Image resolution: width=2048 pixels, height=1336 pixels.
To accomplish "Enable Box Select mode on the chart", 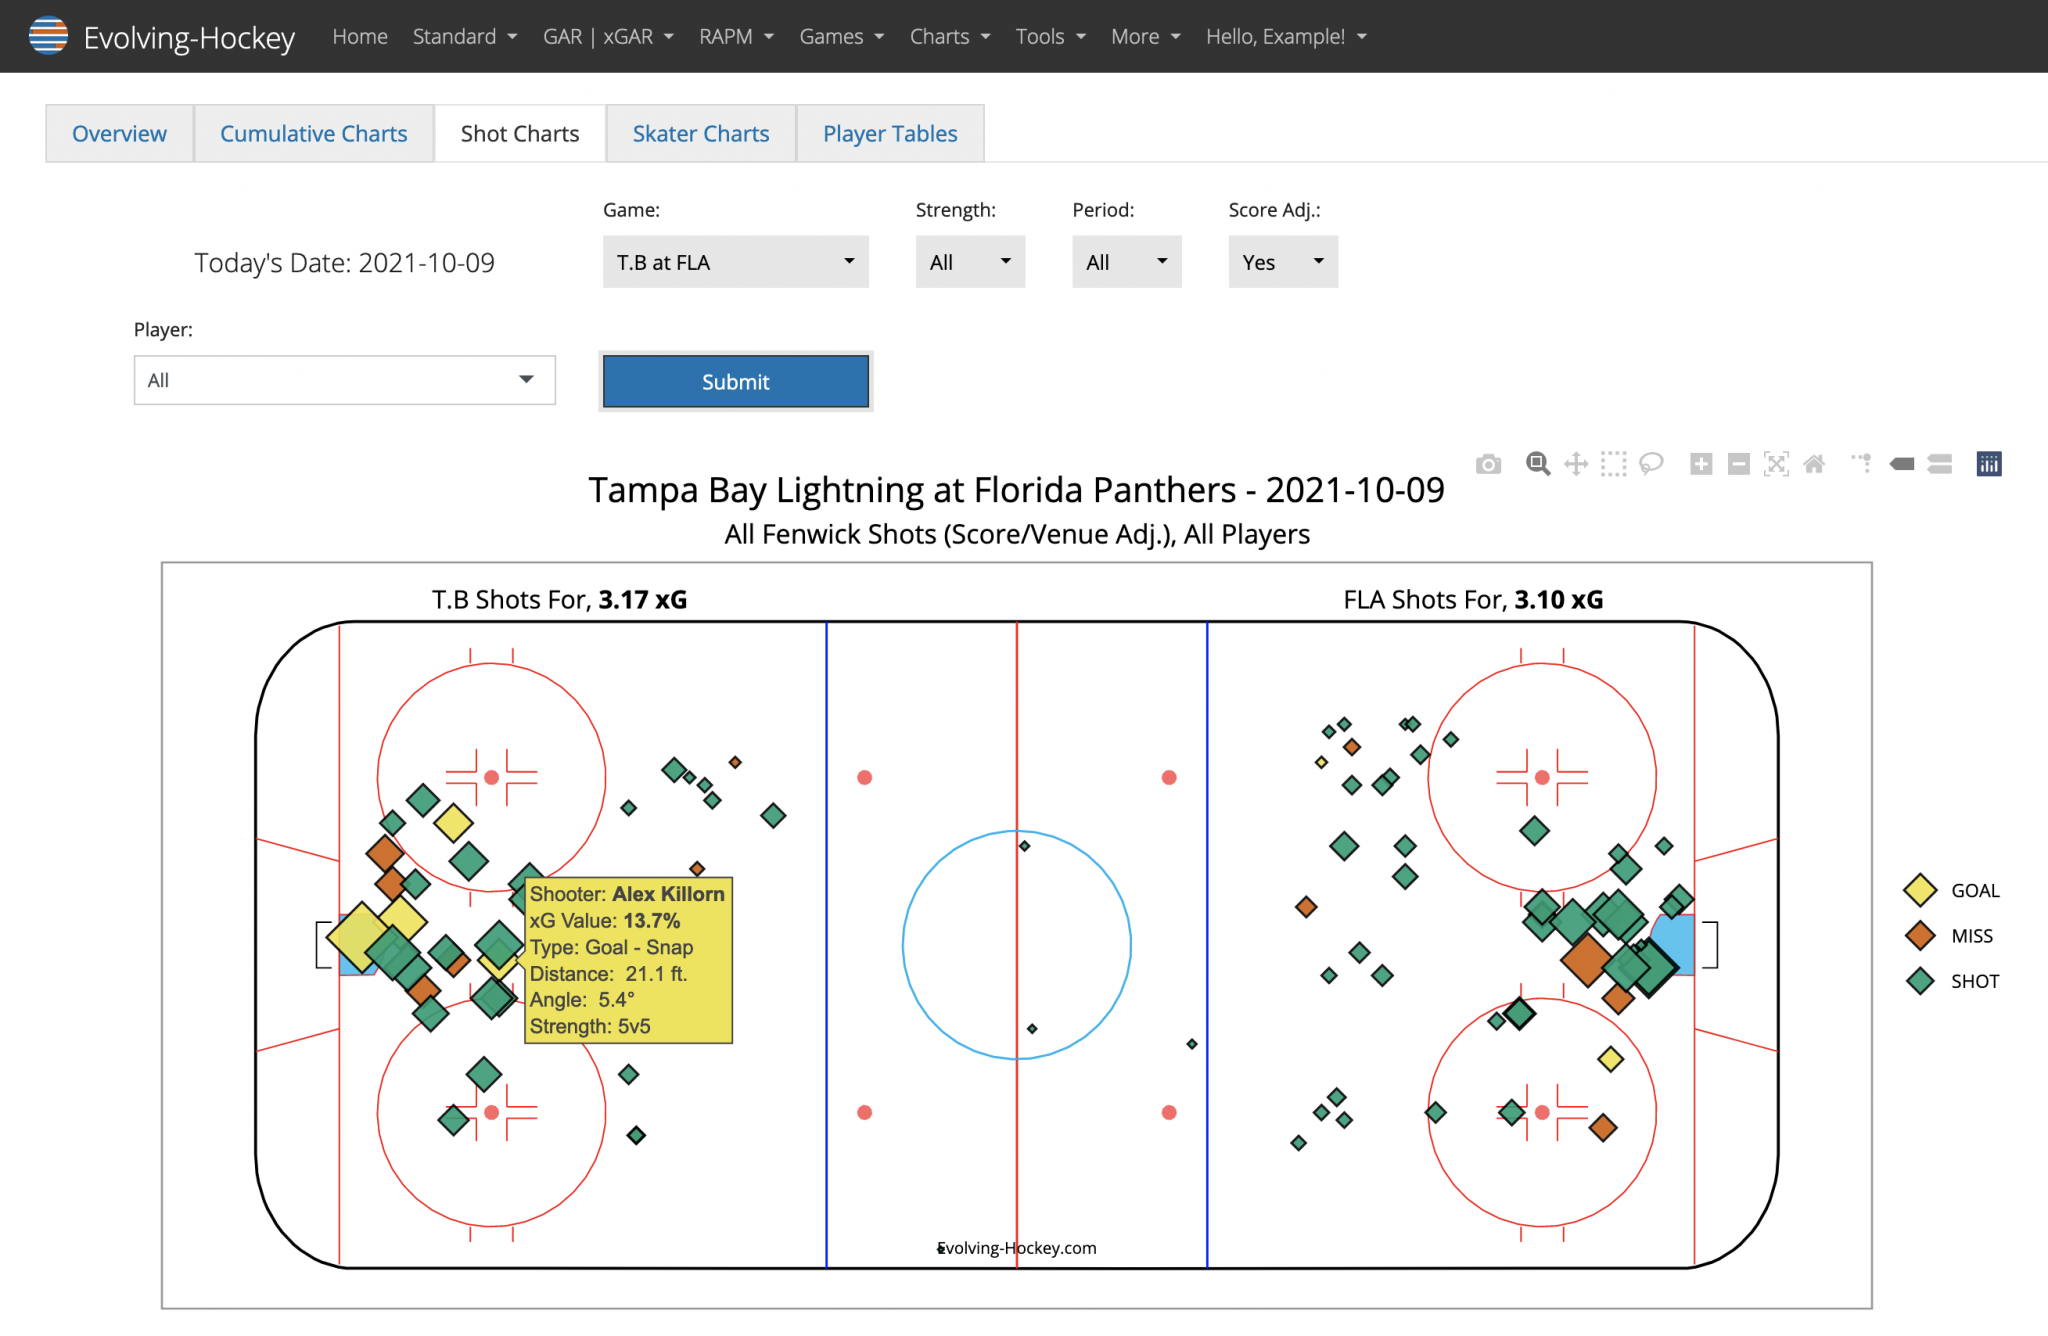I will tap(1613, 463).
